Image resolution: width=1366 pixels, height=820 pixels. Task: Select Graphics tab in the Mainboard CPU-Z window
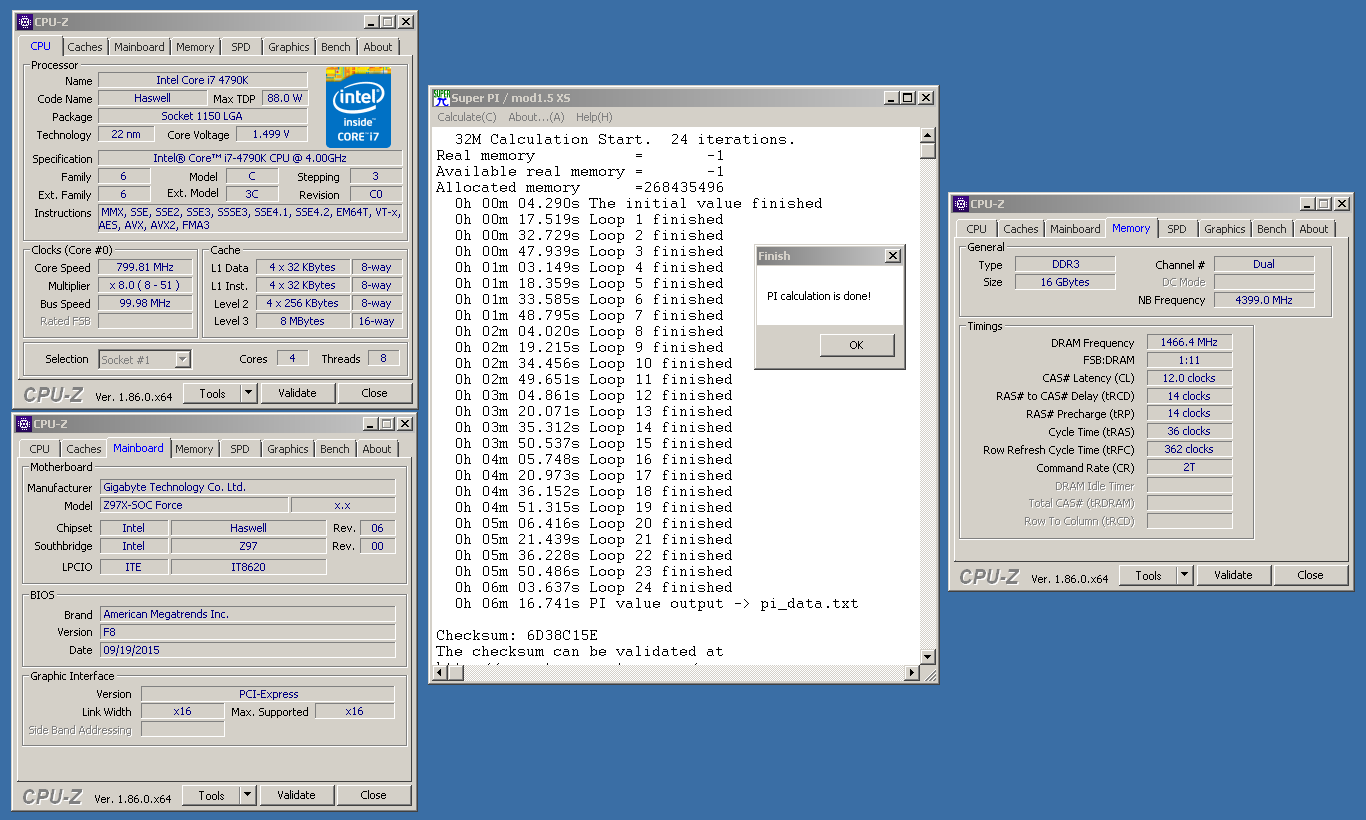(288, 449)
